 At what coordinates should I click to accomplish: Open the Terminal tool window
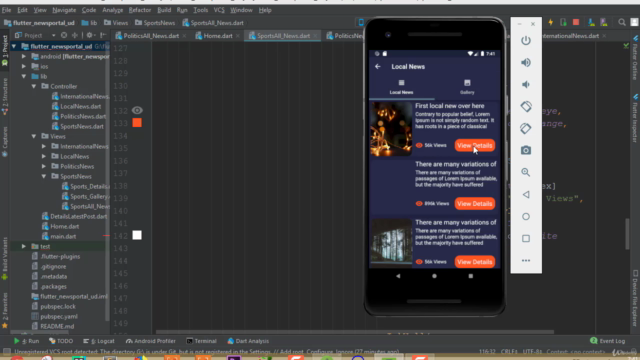click(x=201, y=341)
